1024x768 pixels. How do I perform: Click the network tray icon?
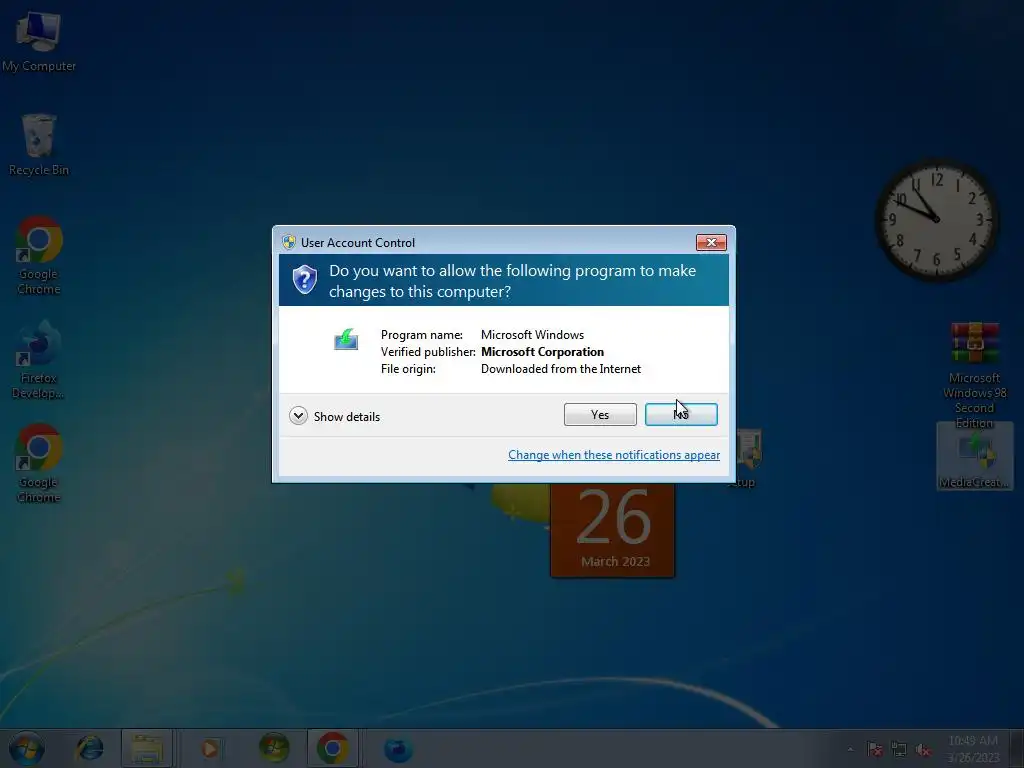click(899, 750)
